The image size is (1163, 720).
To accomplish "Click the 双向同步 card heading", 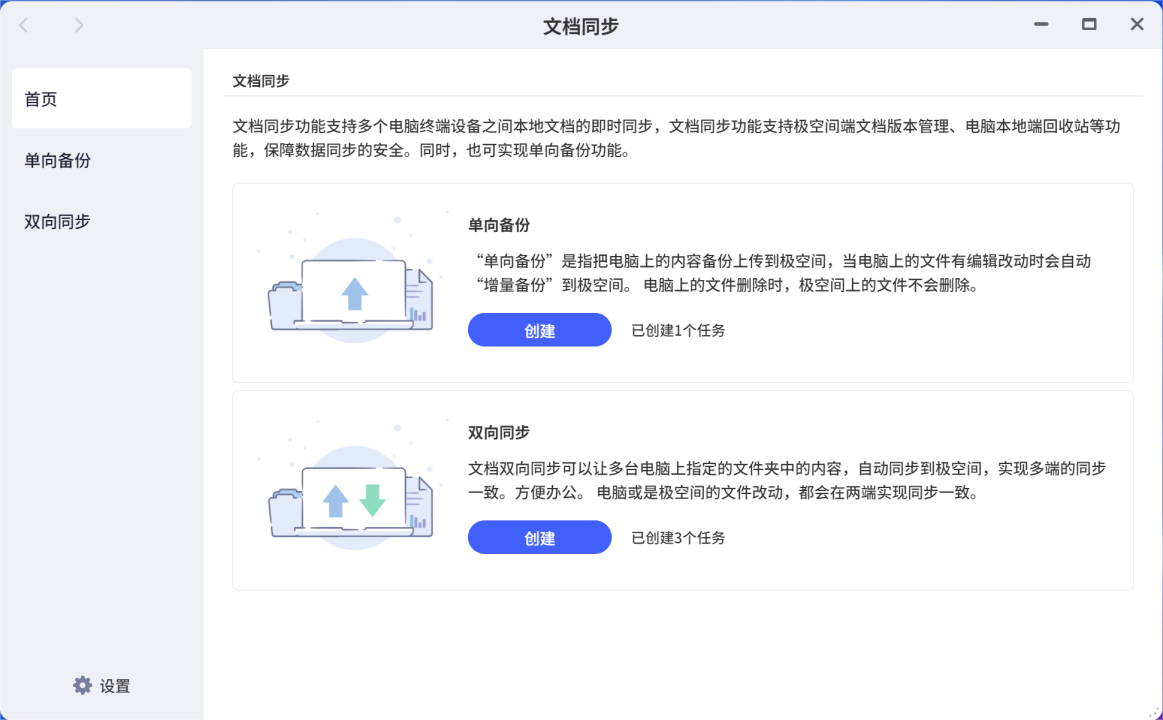I will (x=498, y=432).
